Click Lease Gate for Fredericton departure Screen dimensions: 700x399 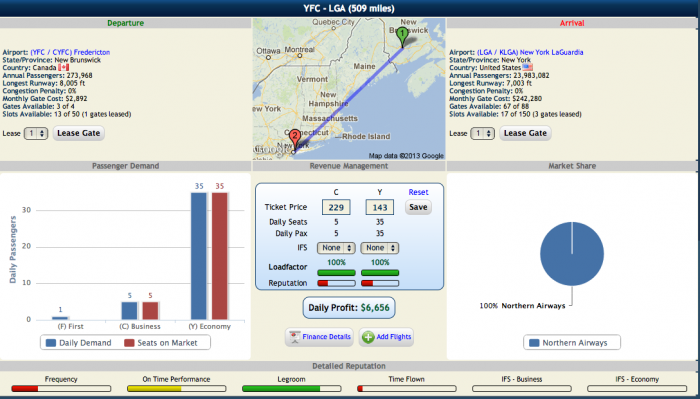click(x=79, y=133)
